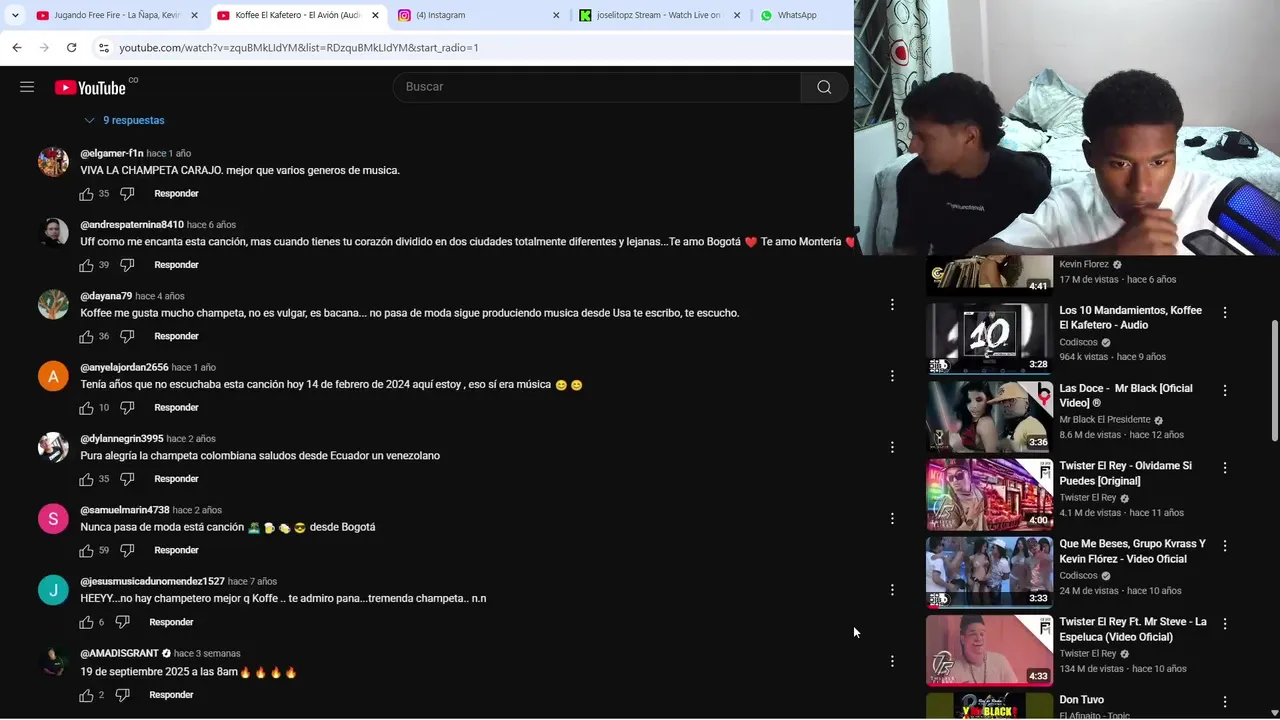The image size is (1280, 720).
Task: Like the comment by @elgamer-f1n
Action: (x=86, y=194)
